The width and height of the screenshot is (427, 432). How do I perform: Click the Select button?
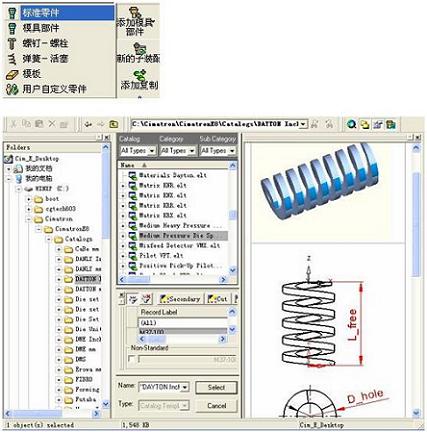click(216, 388)
